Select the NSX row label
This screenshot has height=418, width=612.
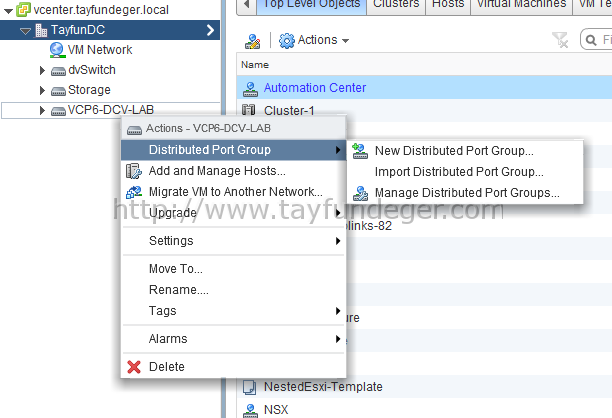276,410
